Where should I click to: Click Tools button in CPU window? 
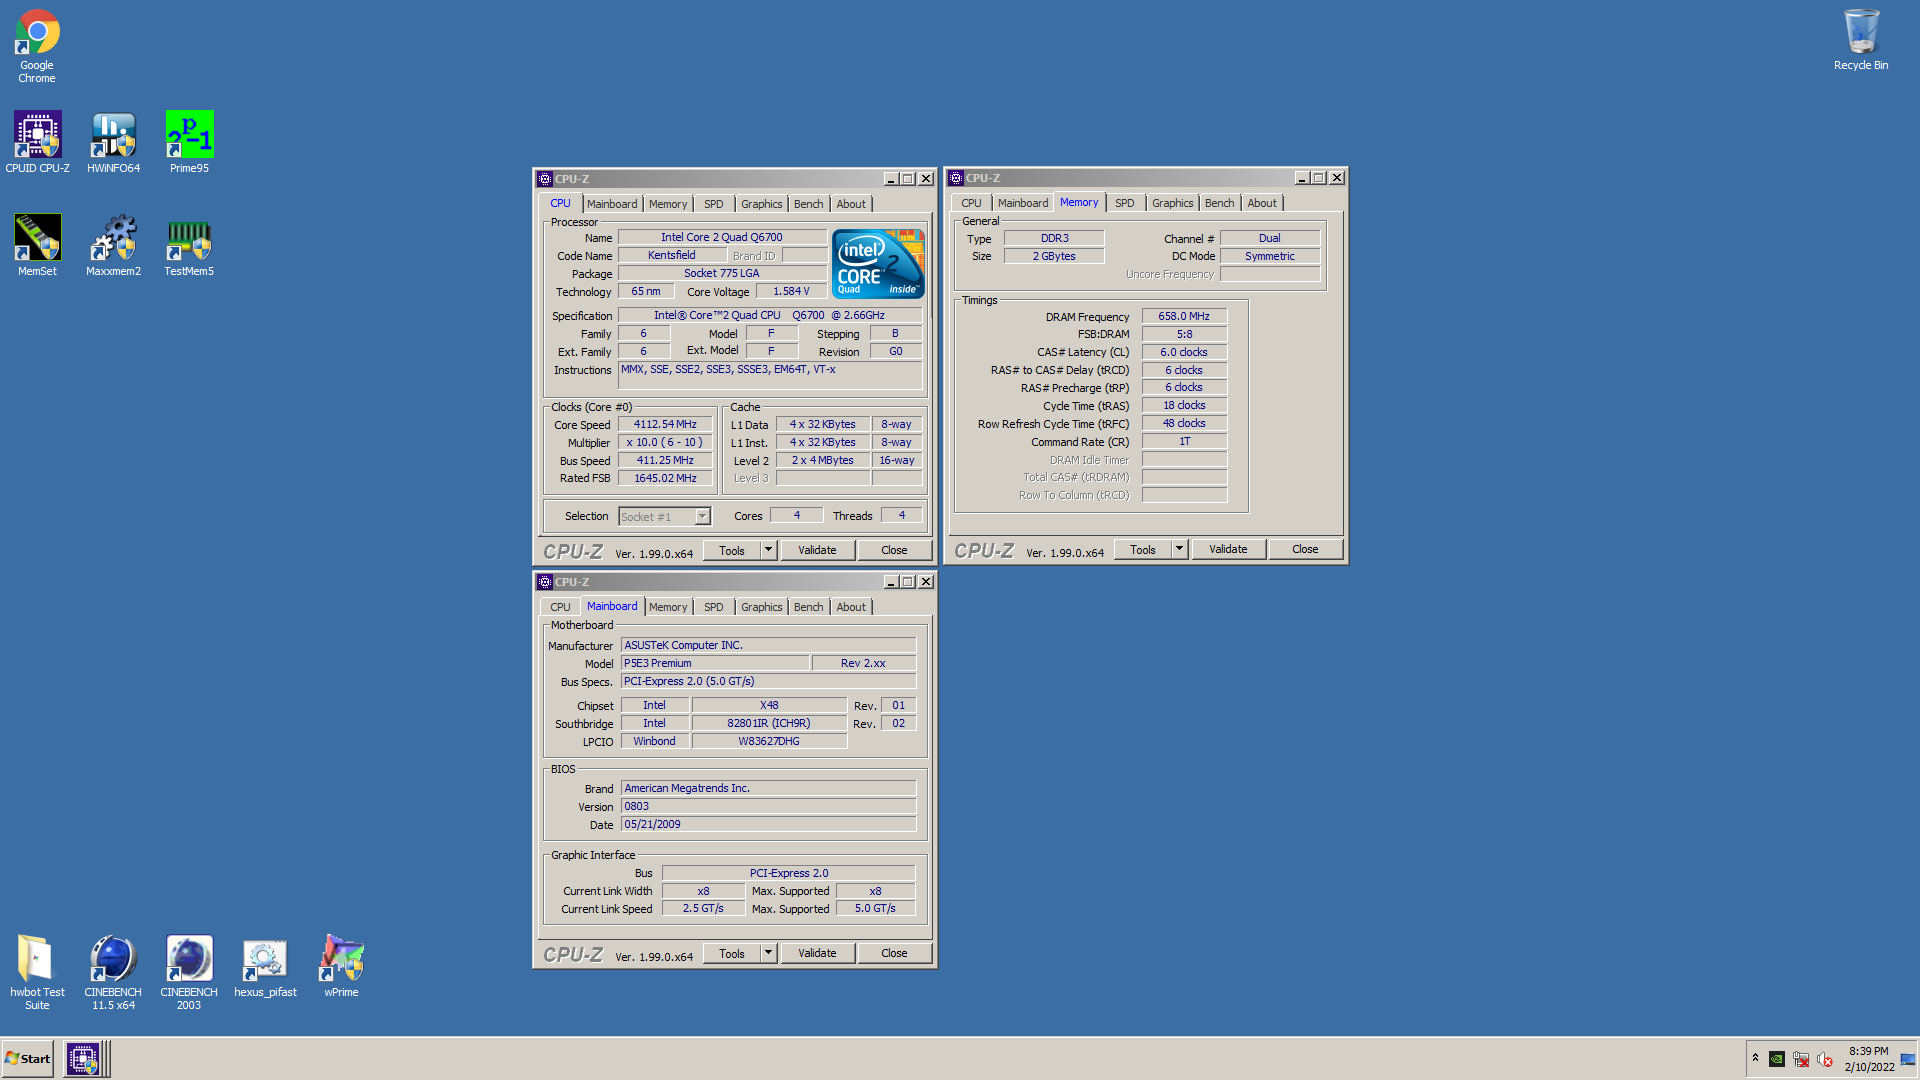732,550
